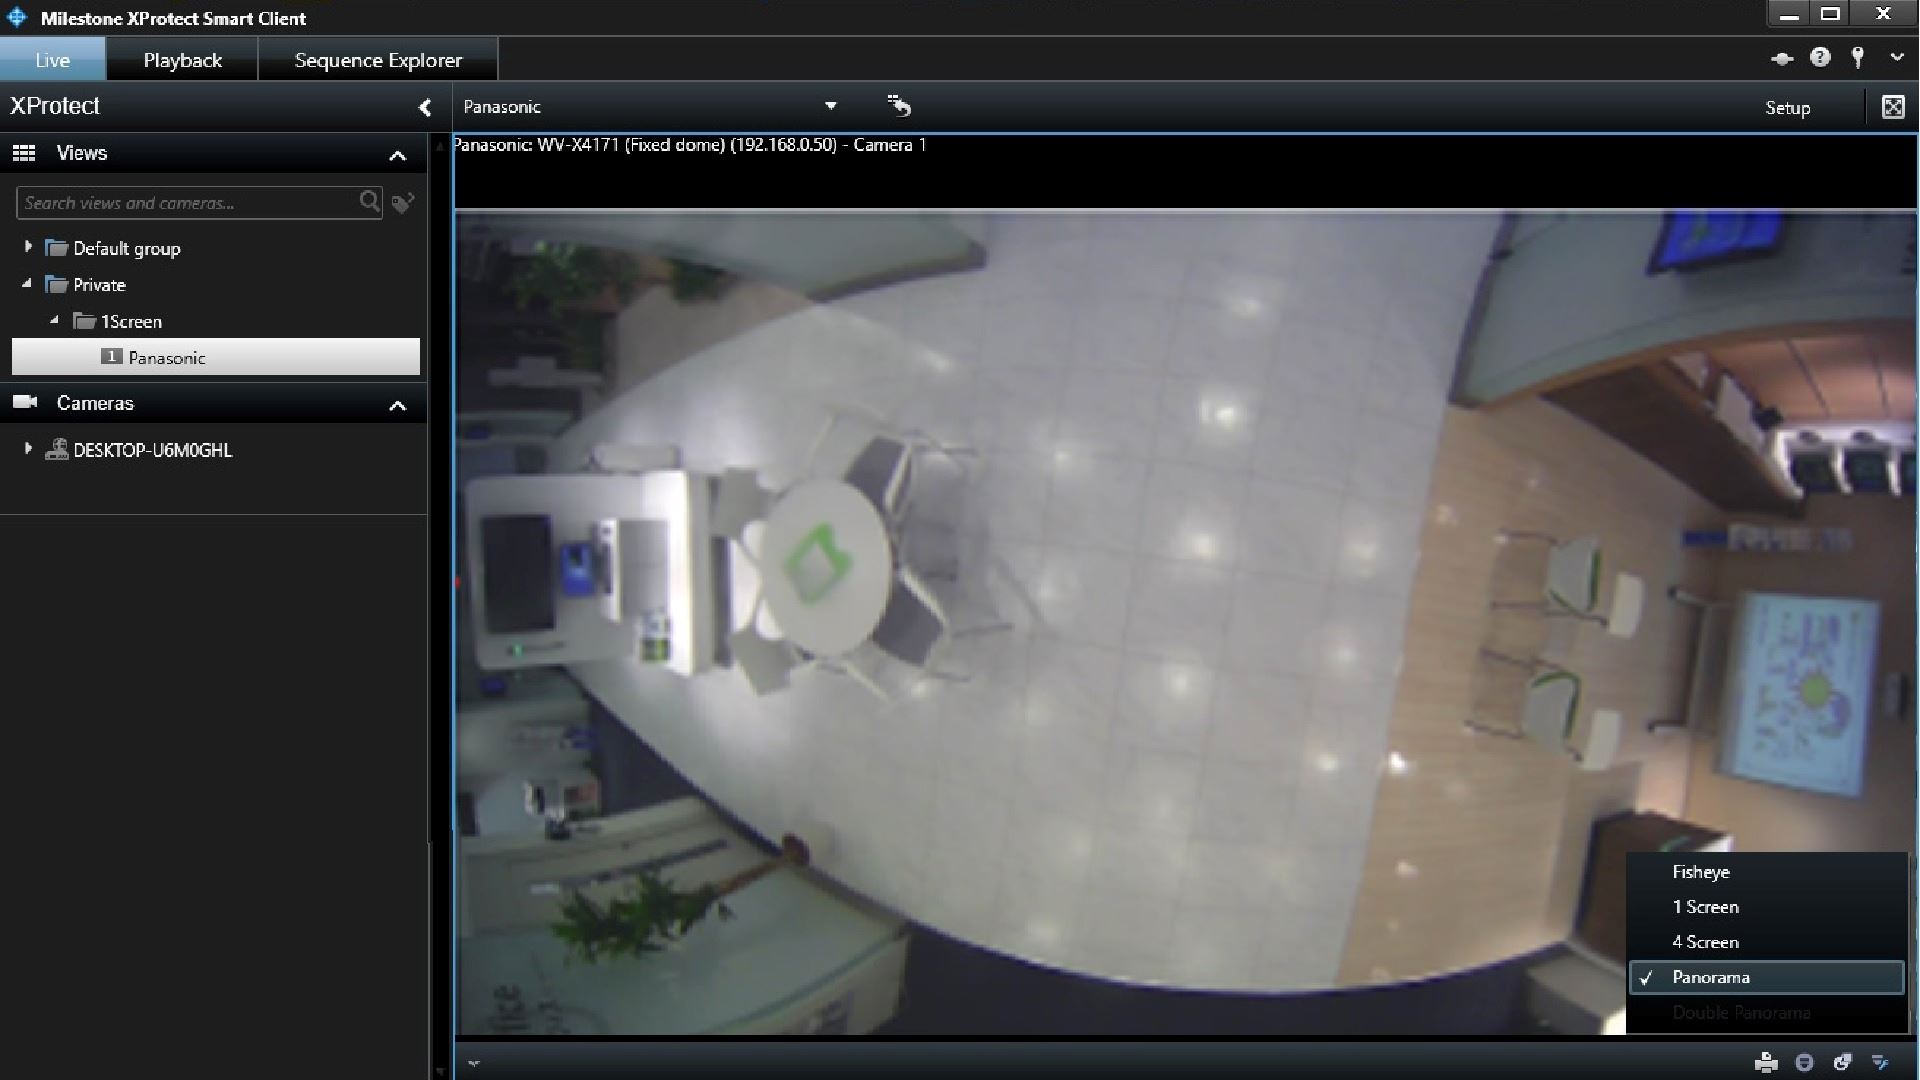Image resolution: width=1920 pixels, height=1080 pixels.
Task: Expand the DESKTOP-U6M0GHL server node
Action: point(28,449)
